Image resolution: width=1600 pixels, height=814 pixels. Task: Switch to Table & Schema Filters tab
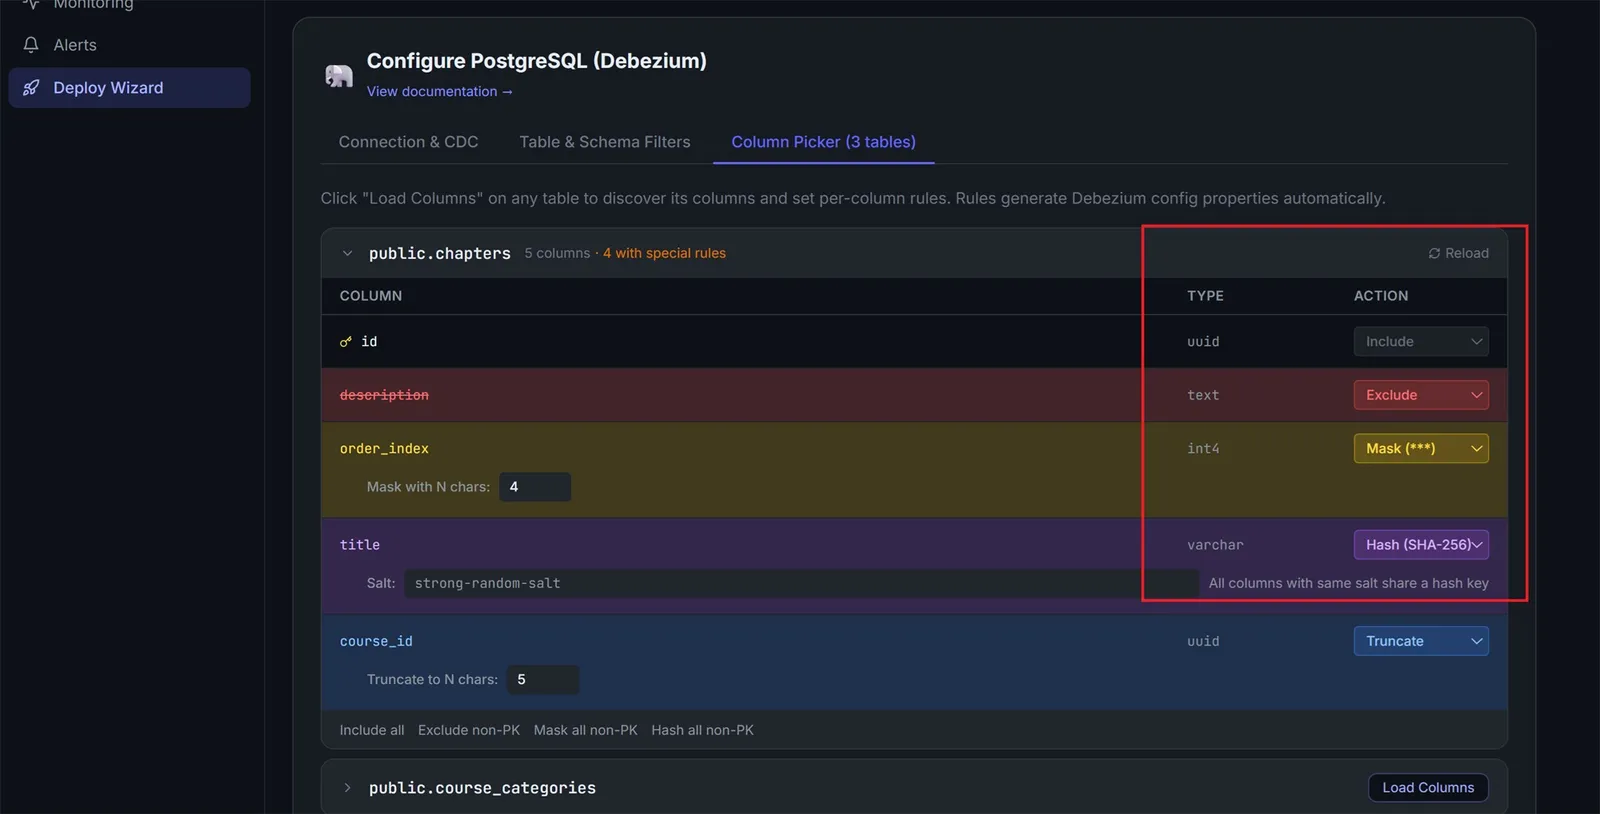[605, 142]
